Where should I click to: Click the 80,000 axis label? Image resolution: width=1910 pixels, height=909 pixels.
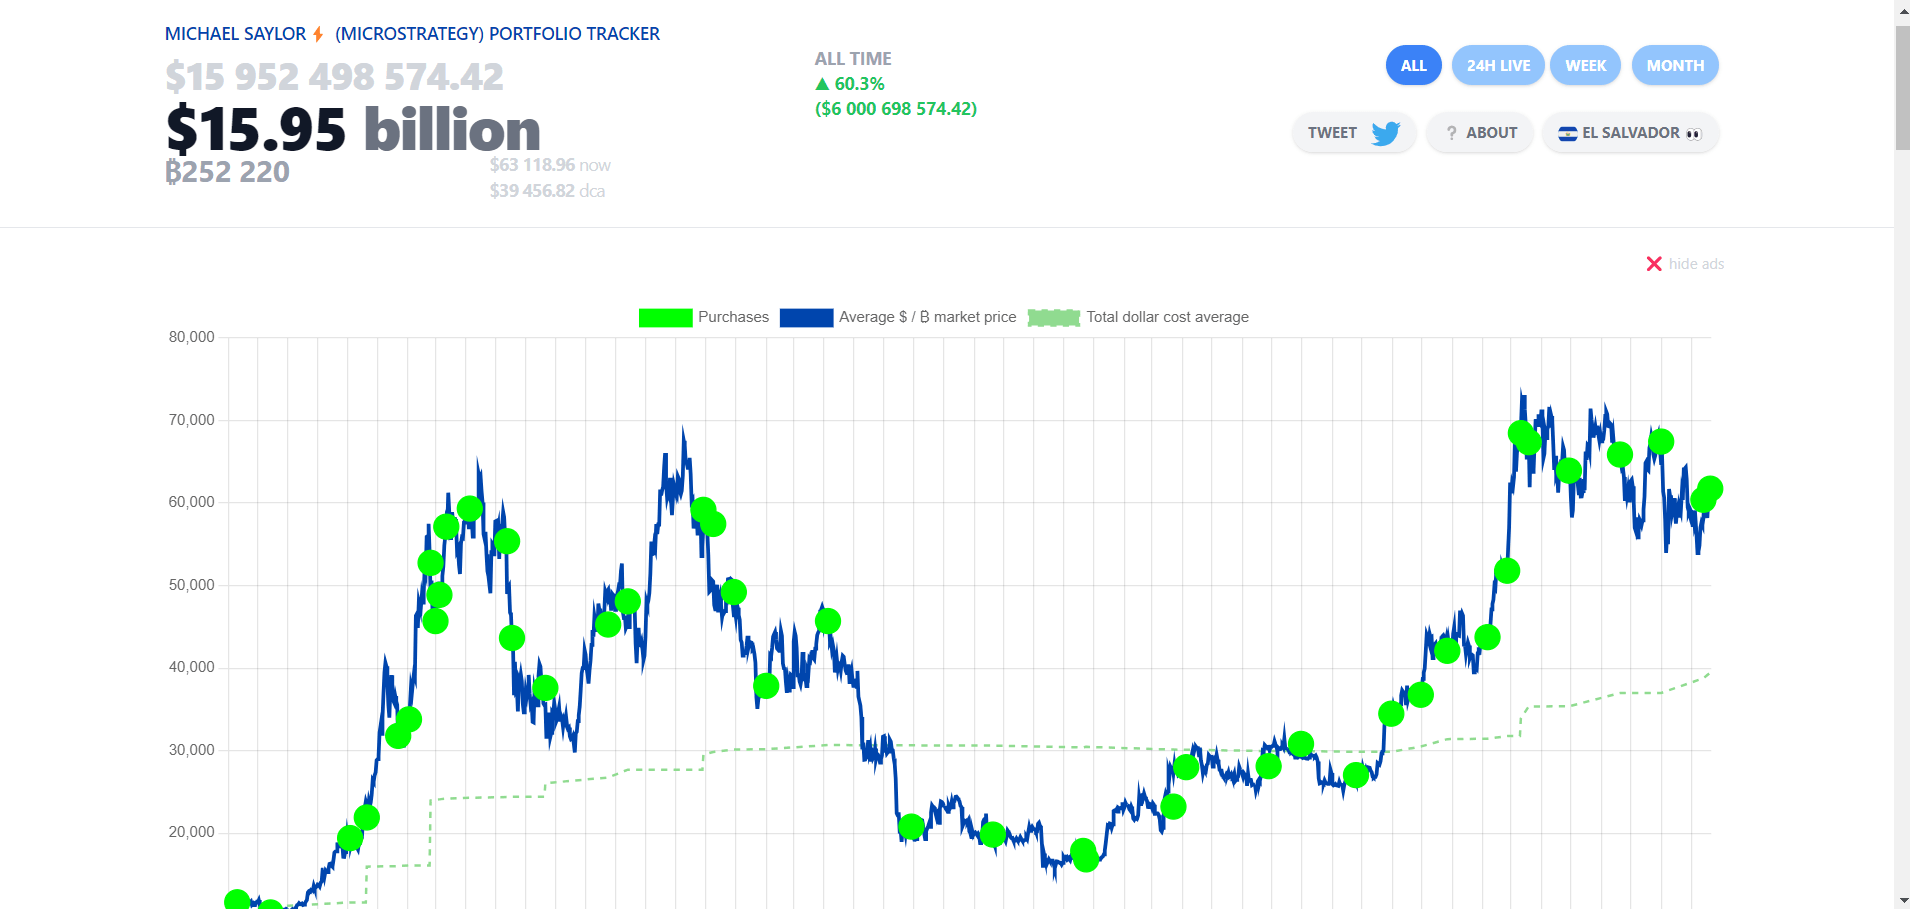click(x=191, y=337)
